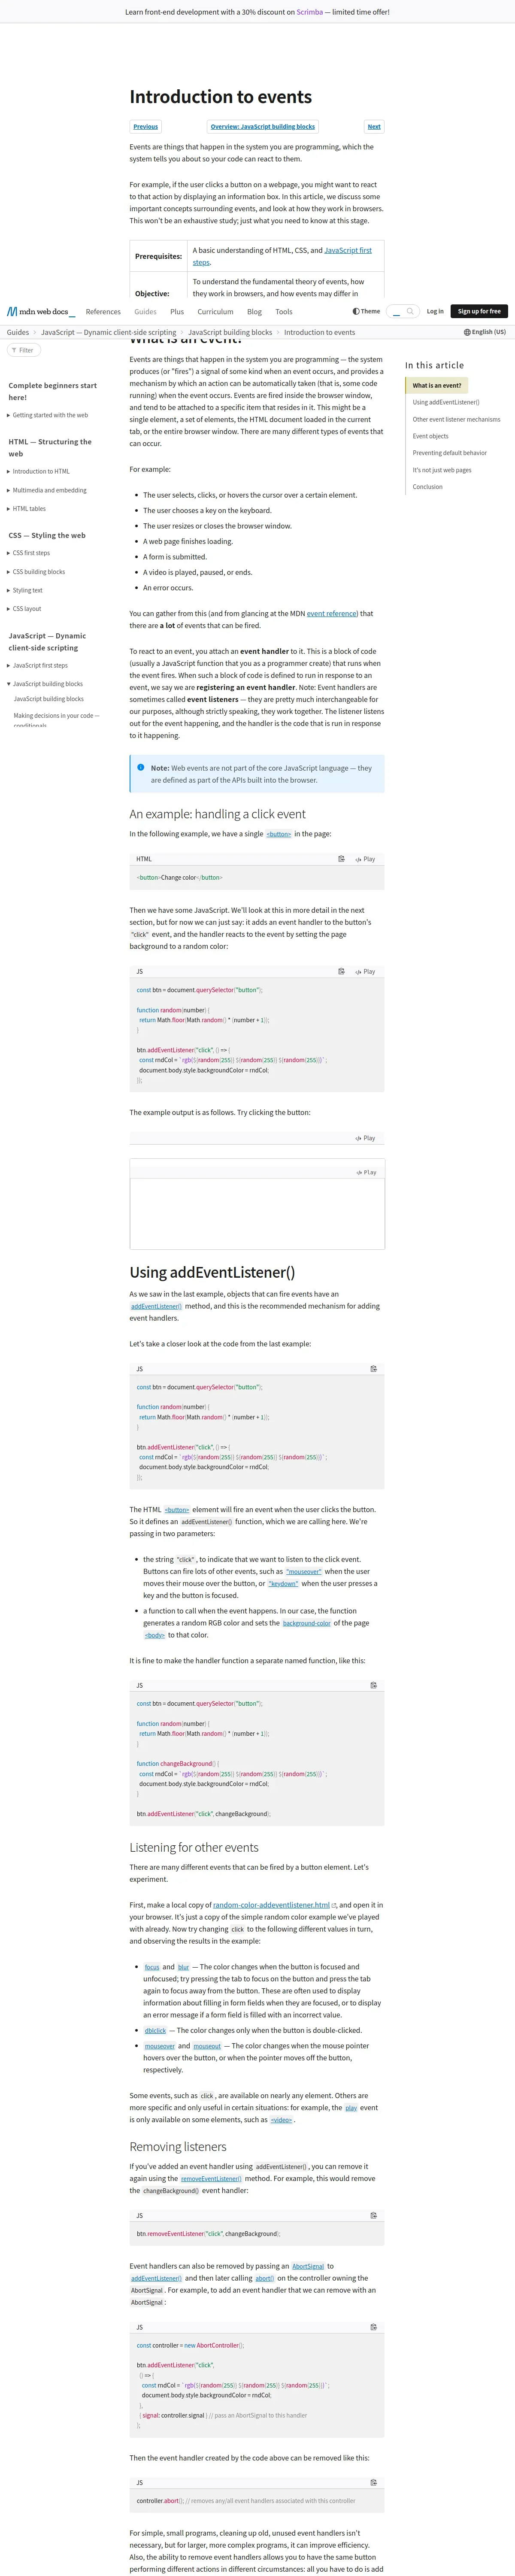
Task: Open 'Complete beginners start here!' sidebar link
Action: (x=52, y=391)
